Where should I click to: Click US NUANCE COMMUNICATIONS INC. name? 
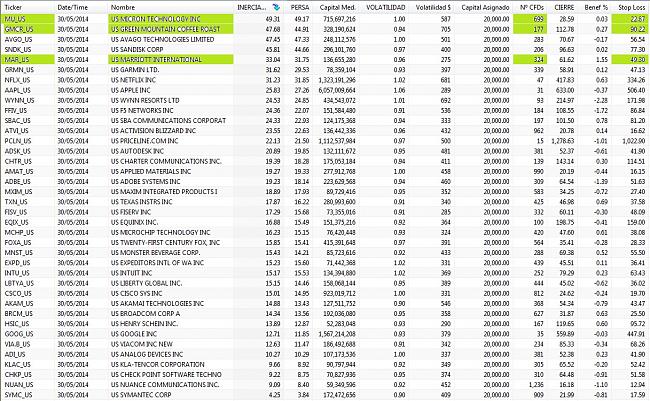165,385
